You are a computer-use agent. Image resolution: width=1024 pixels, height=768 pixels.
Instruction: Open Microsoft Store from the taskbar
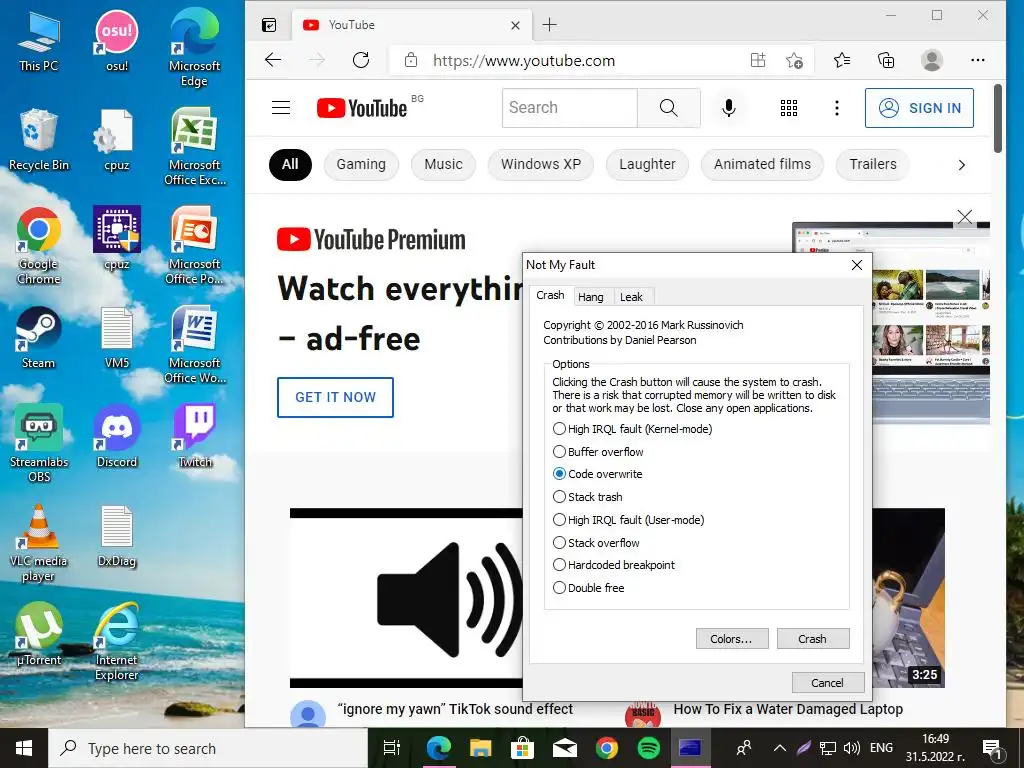[x=522, y=748]
